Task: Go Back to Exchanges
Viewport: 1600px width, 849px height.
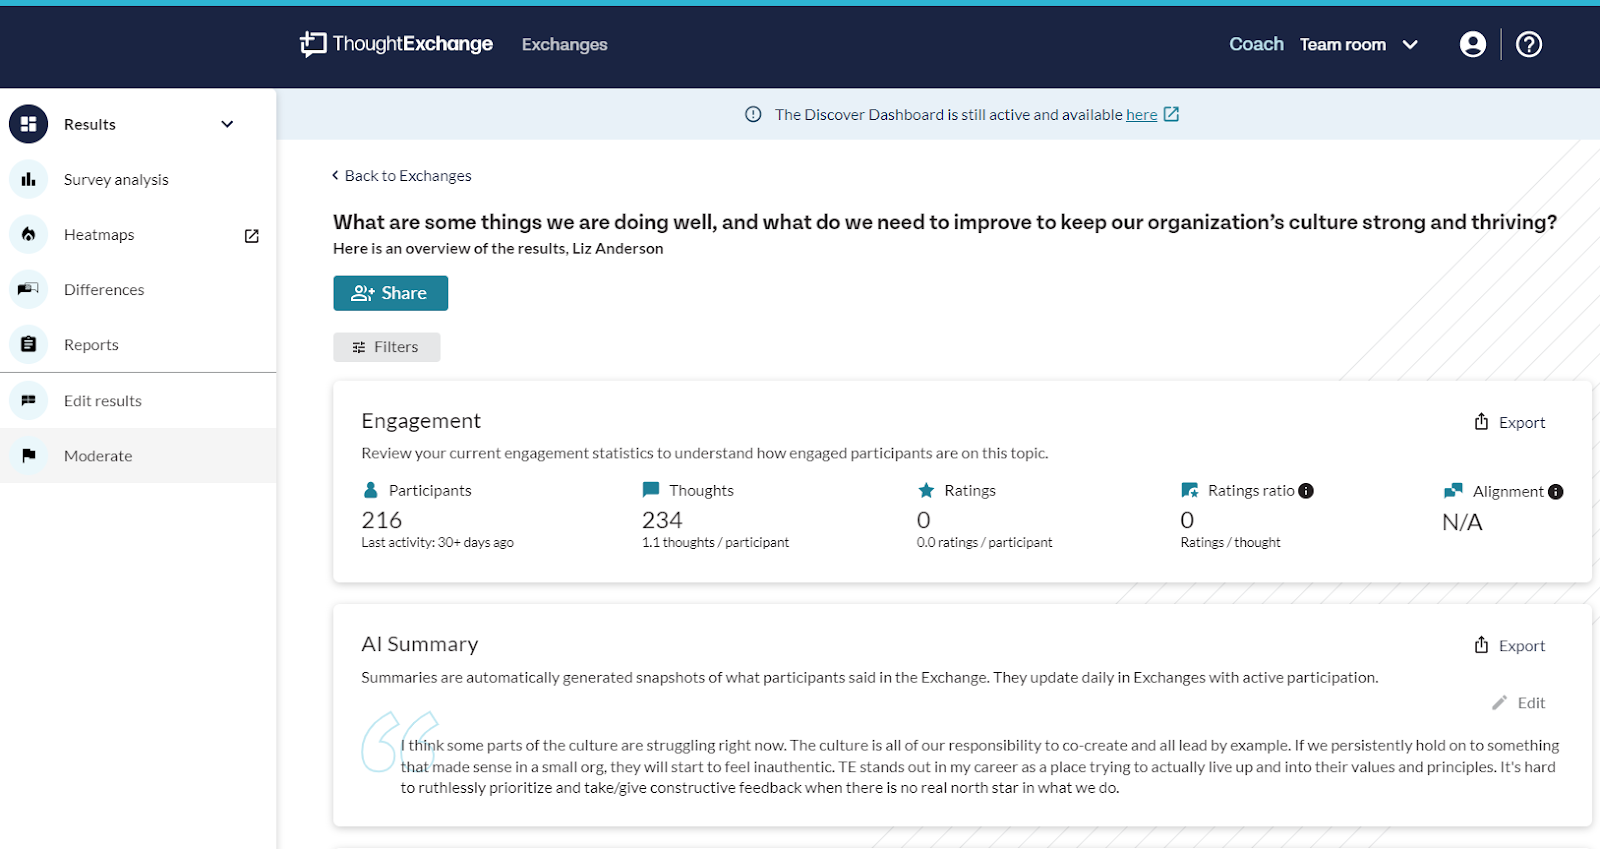Action: 402,175
